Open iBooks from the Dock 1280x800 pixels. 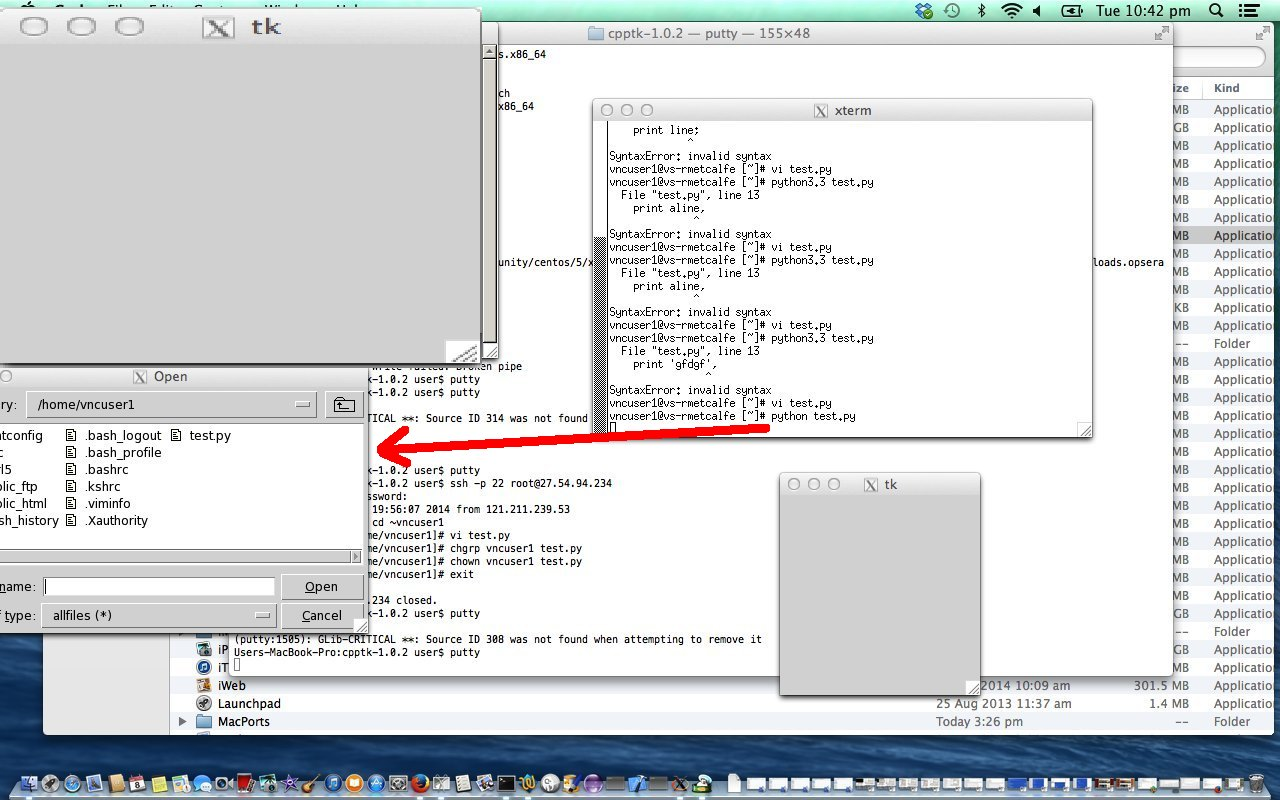(355, 783)
